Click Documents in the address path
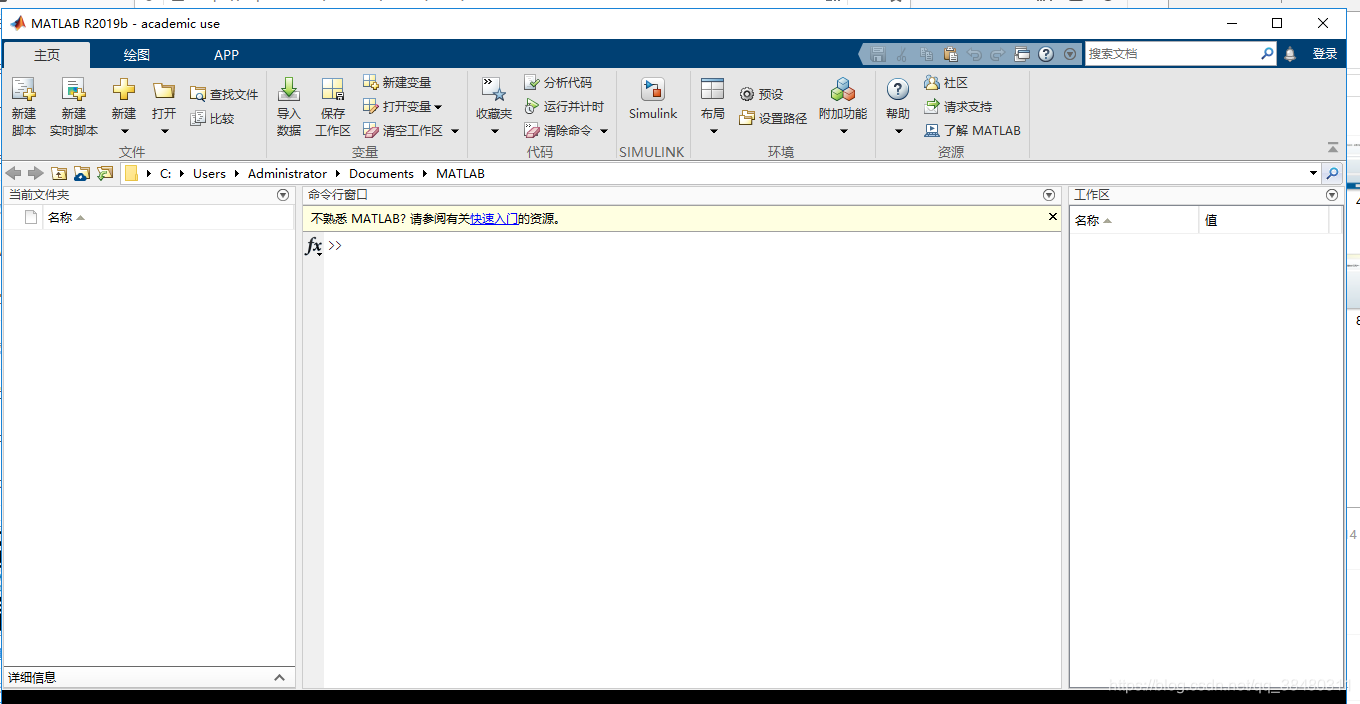 [x=381, y=173]
